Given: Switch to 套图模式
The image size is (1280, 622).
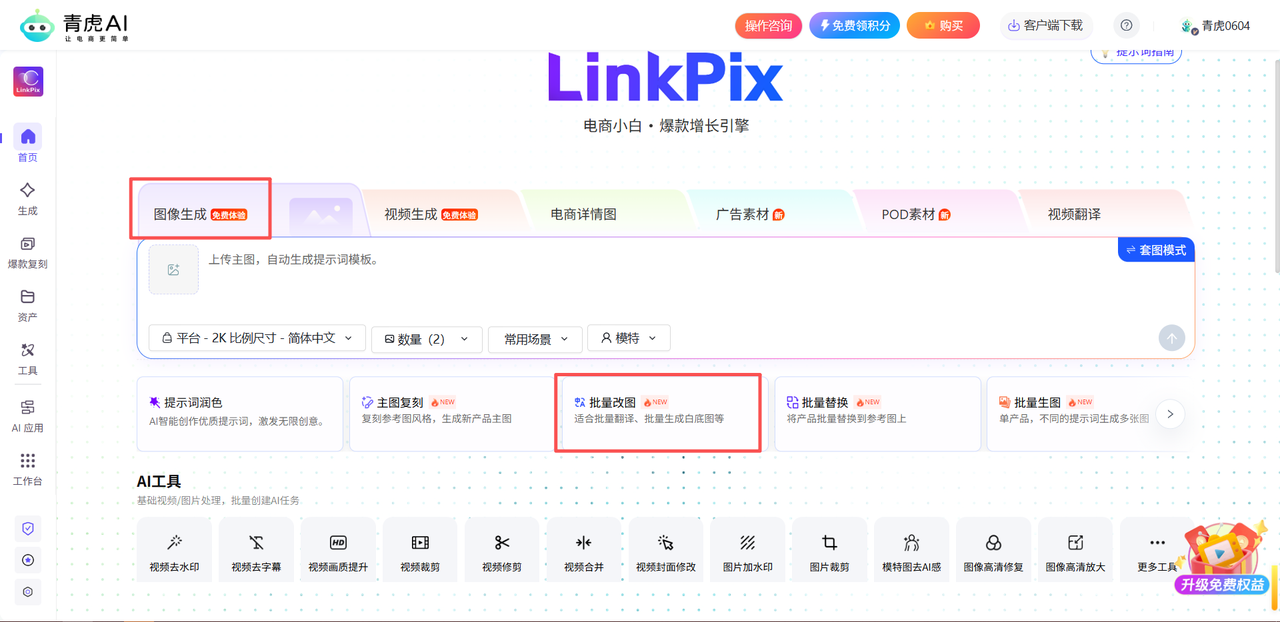Looking at the screenshot, I should click(x=1156, y=250).
